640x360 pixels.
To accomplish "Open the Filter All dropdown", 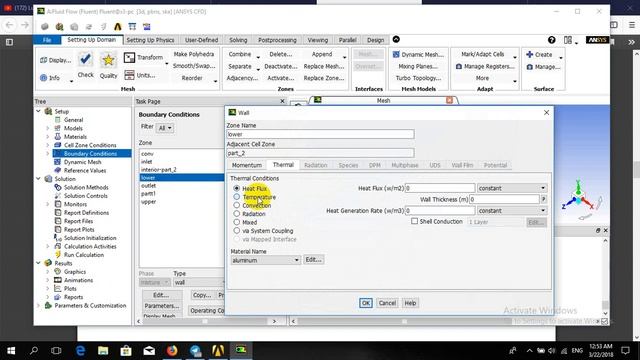I will click(165, 128).
